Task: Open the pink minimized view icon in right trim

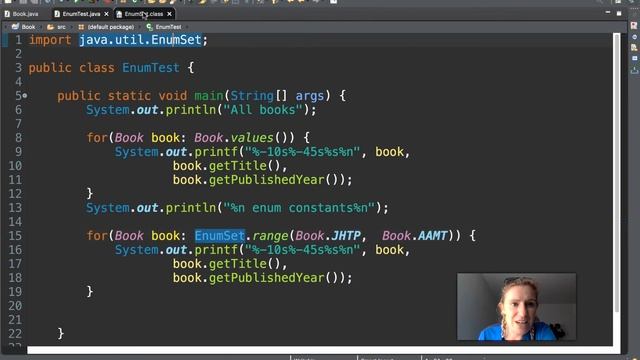Action: click(634, 26)
